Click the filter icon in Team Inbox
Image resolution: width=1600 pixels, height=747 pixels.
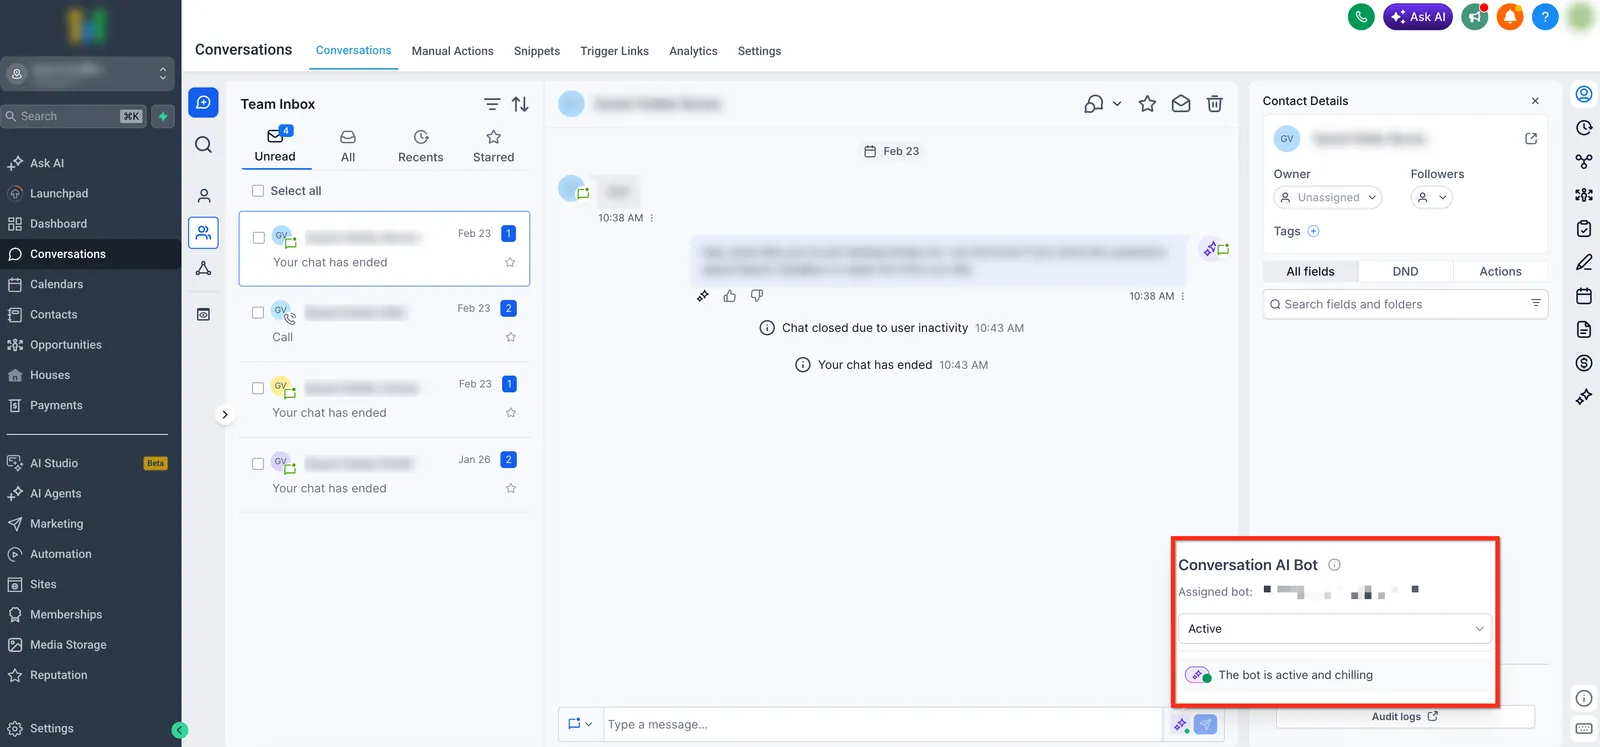492,104
